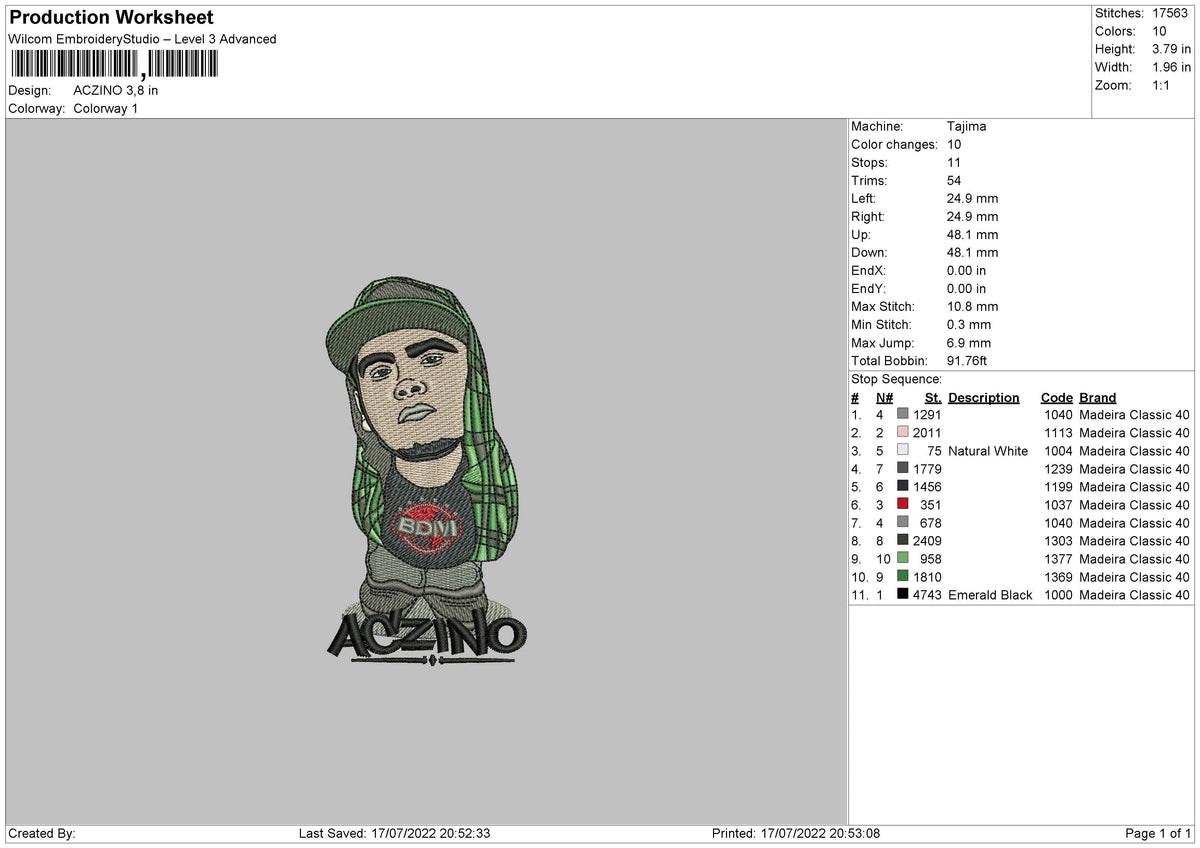Screen dimensions: 1200x848
Task: Click the Up value '48.1 mm'
Action: coord(972,234)
